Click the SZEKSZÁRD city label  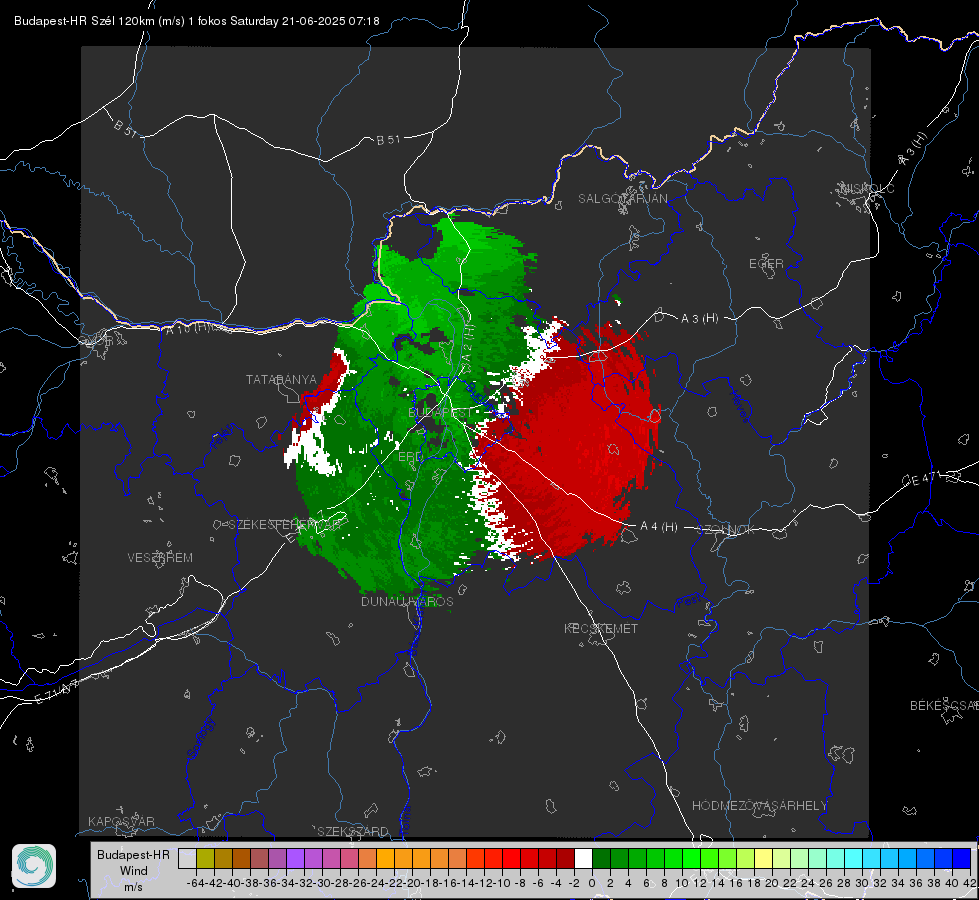[353, 831]
